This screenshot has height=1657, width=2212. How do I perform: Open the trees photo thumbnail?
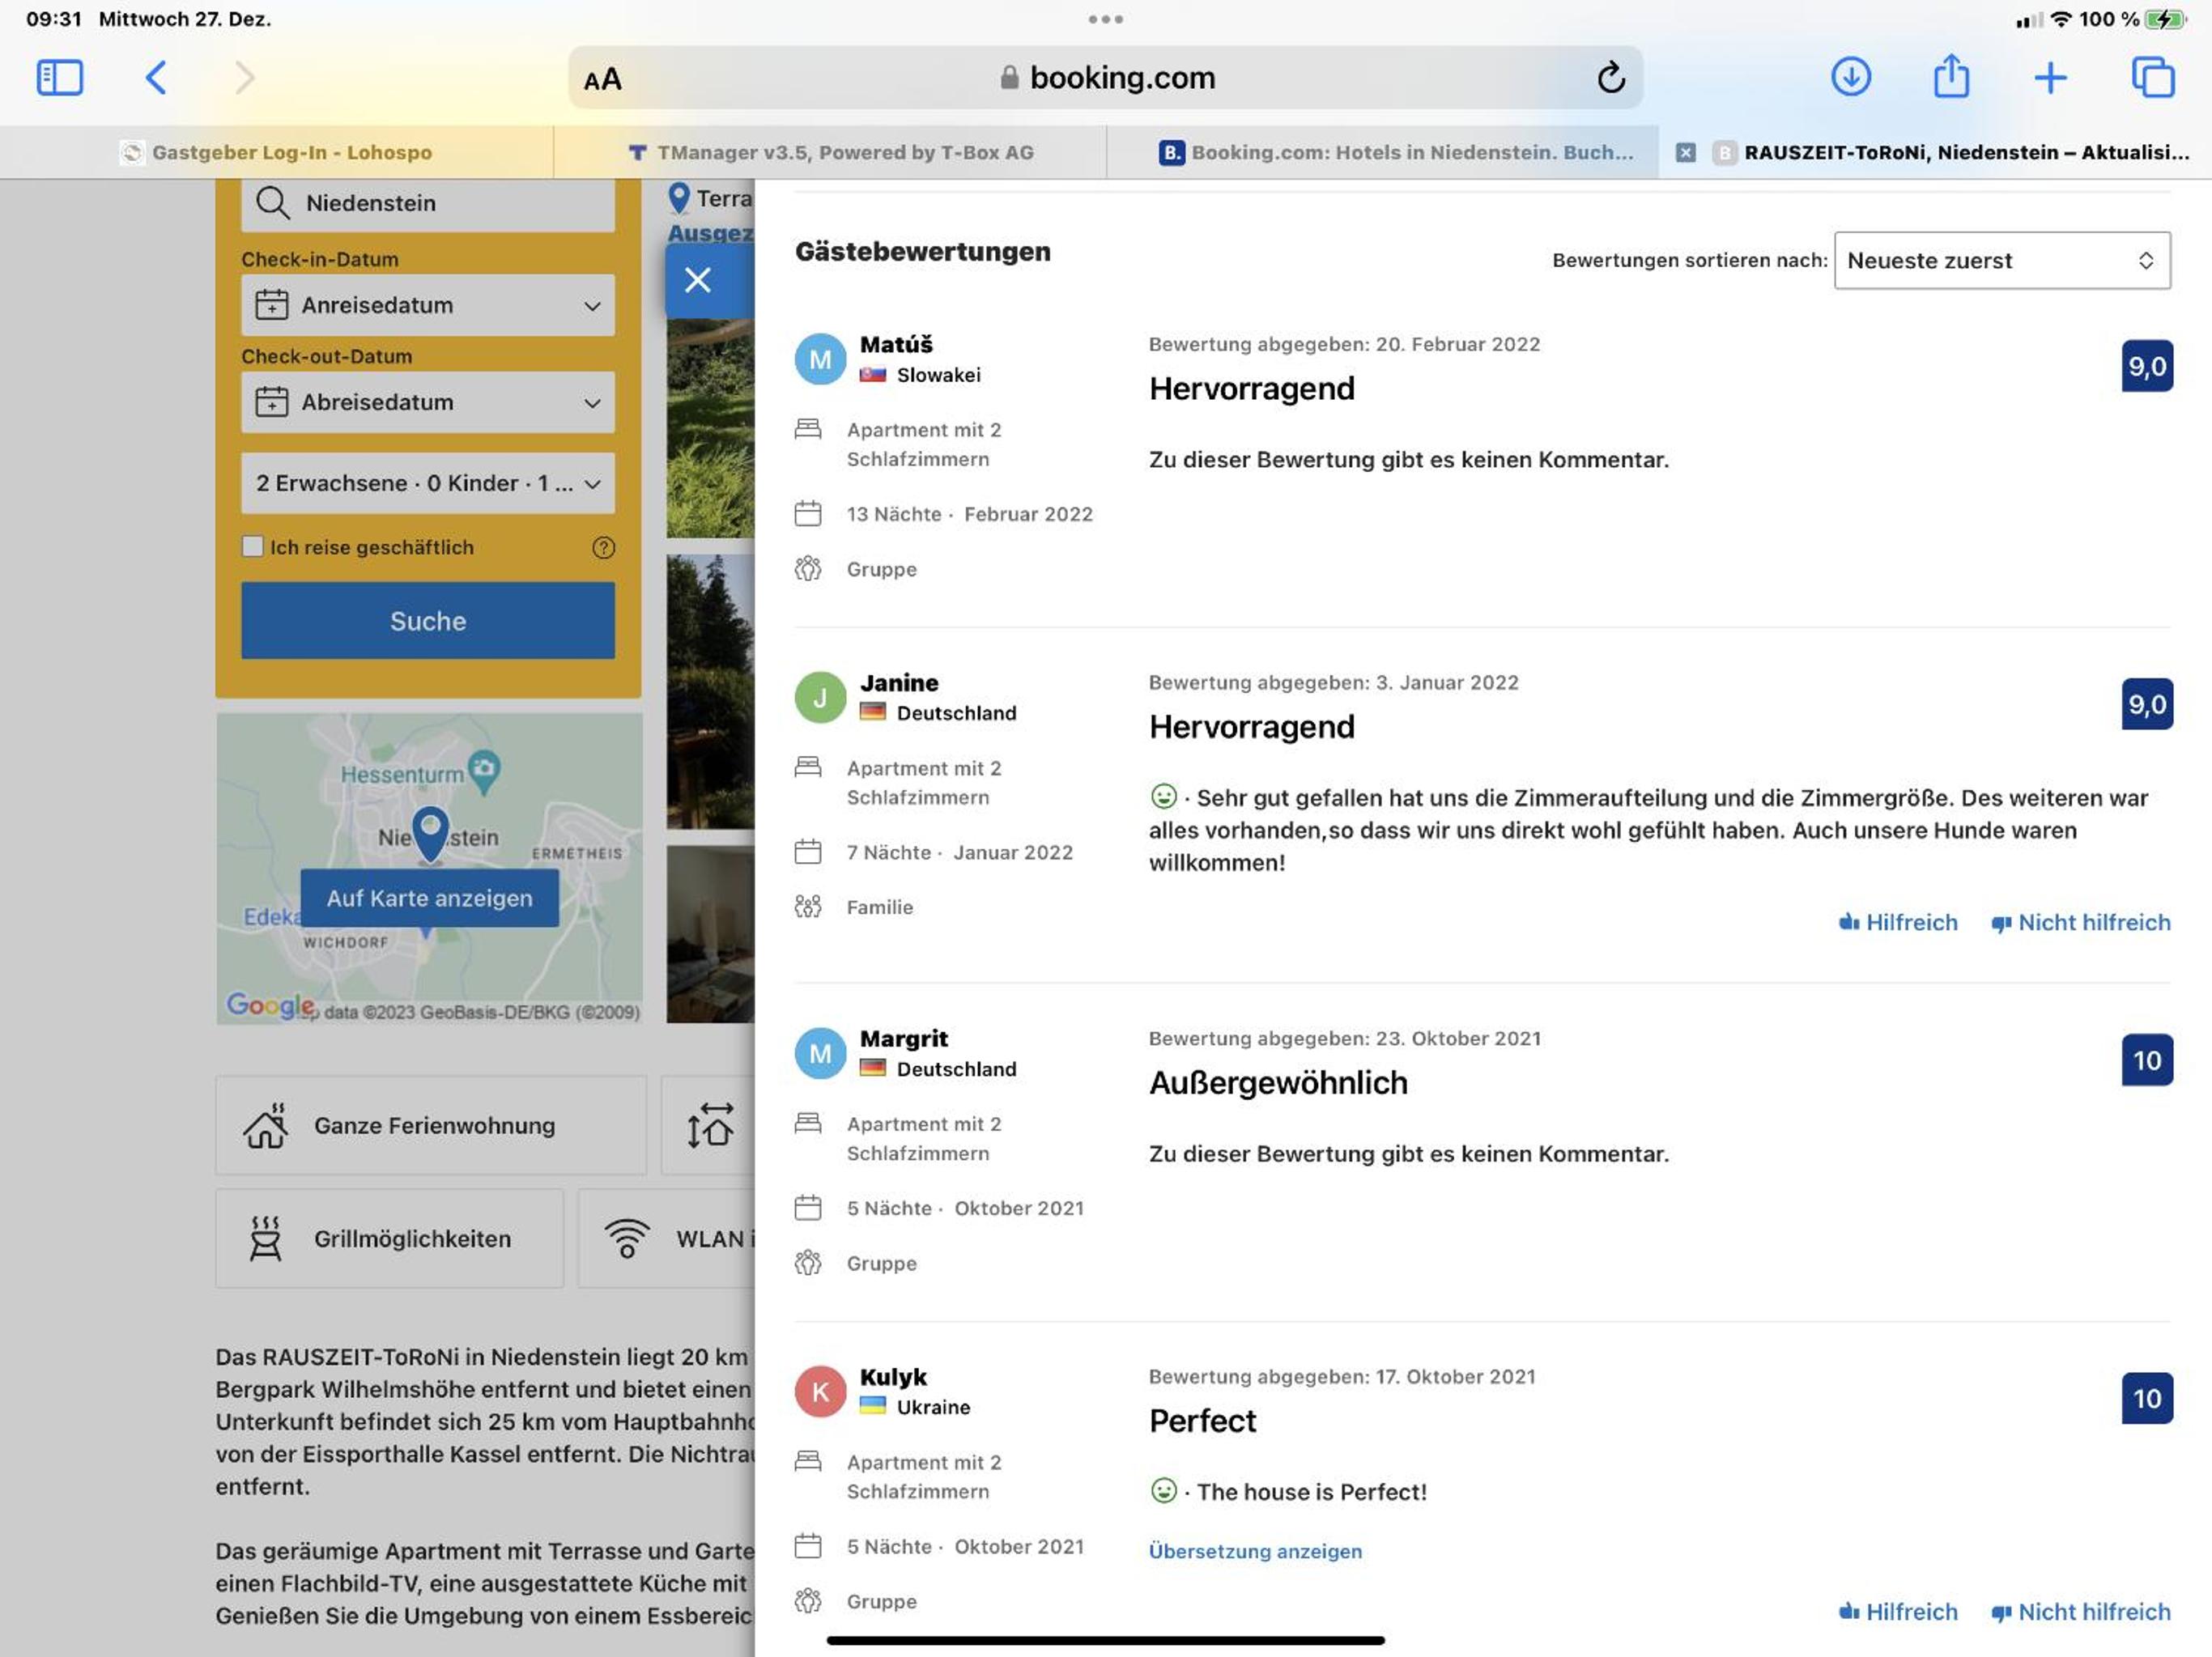coord(710,691)
